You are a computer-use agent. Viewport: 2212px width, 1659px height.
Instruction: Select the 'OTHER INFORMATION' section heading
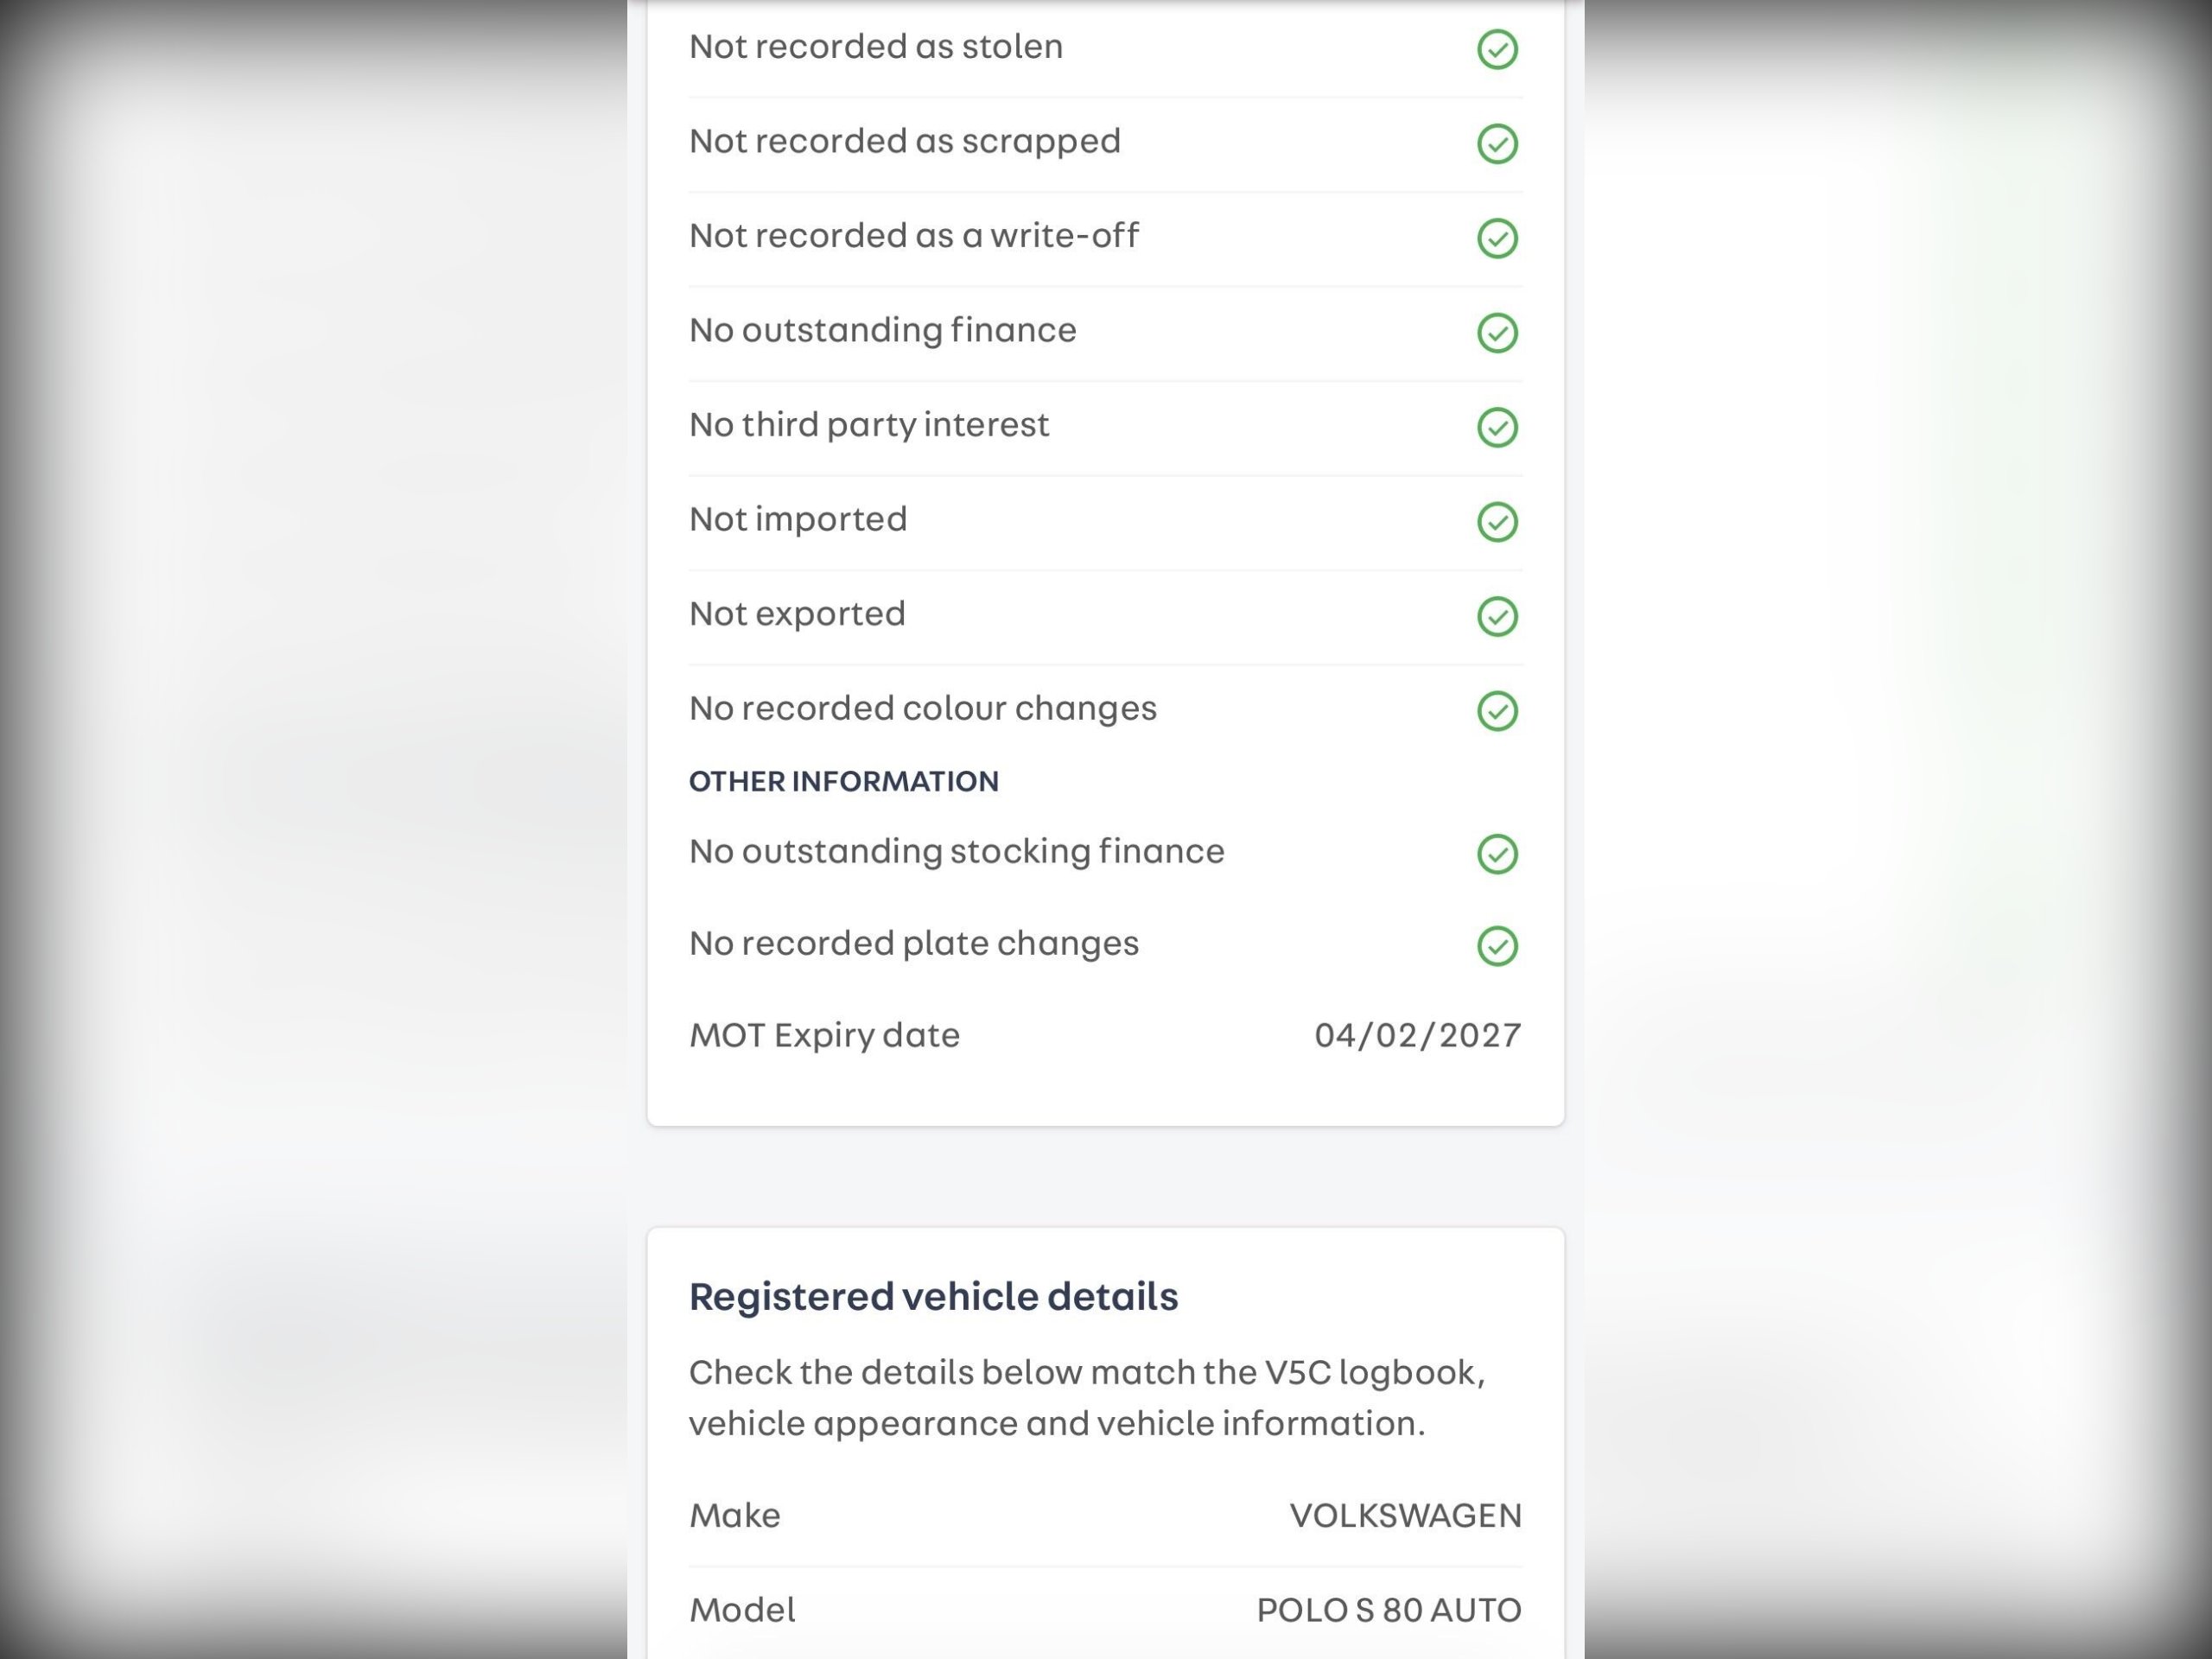click(843, 781)
